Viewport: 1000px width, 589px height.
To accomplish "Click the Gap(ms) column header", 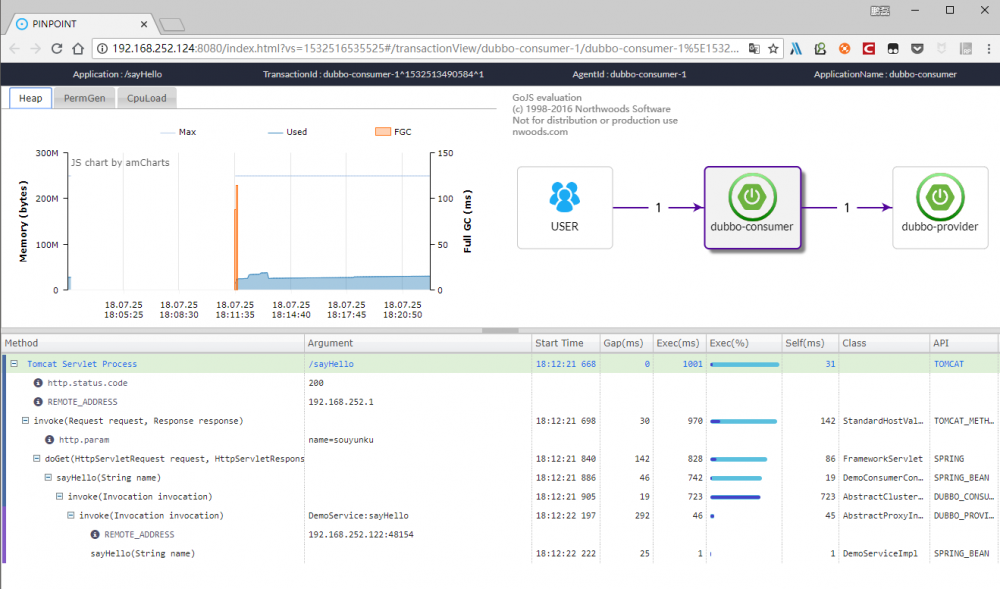I will (626, 343).
